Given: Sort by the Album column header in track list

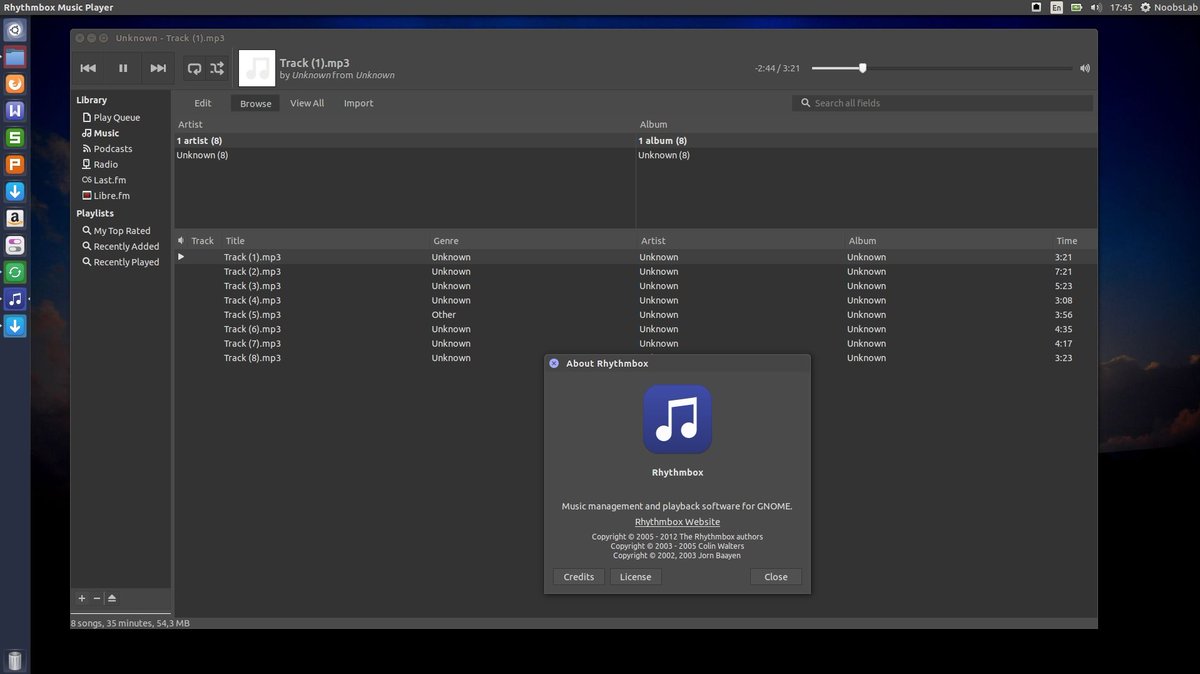Looking at the screenshot, I should pyautogui.click(x=948, y=241).
